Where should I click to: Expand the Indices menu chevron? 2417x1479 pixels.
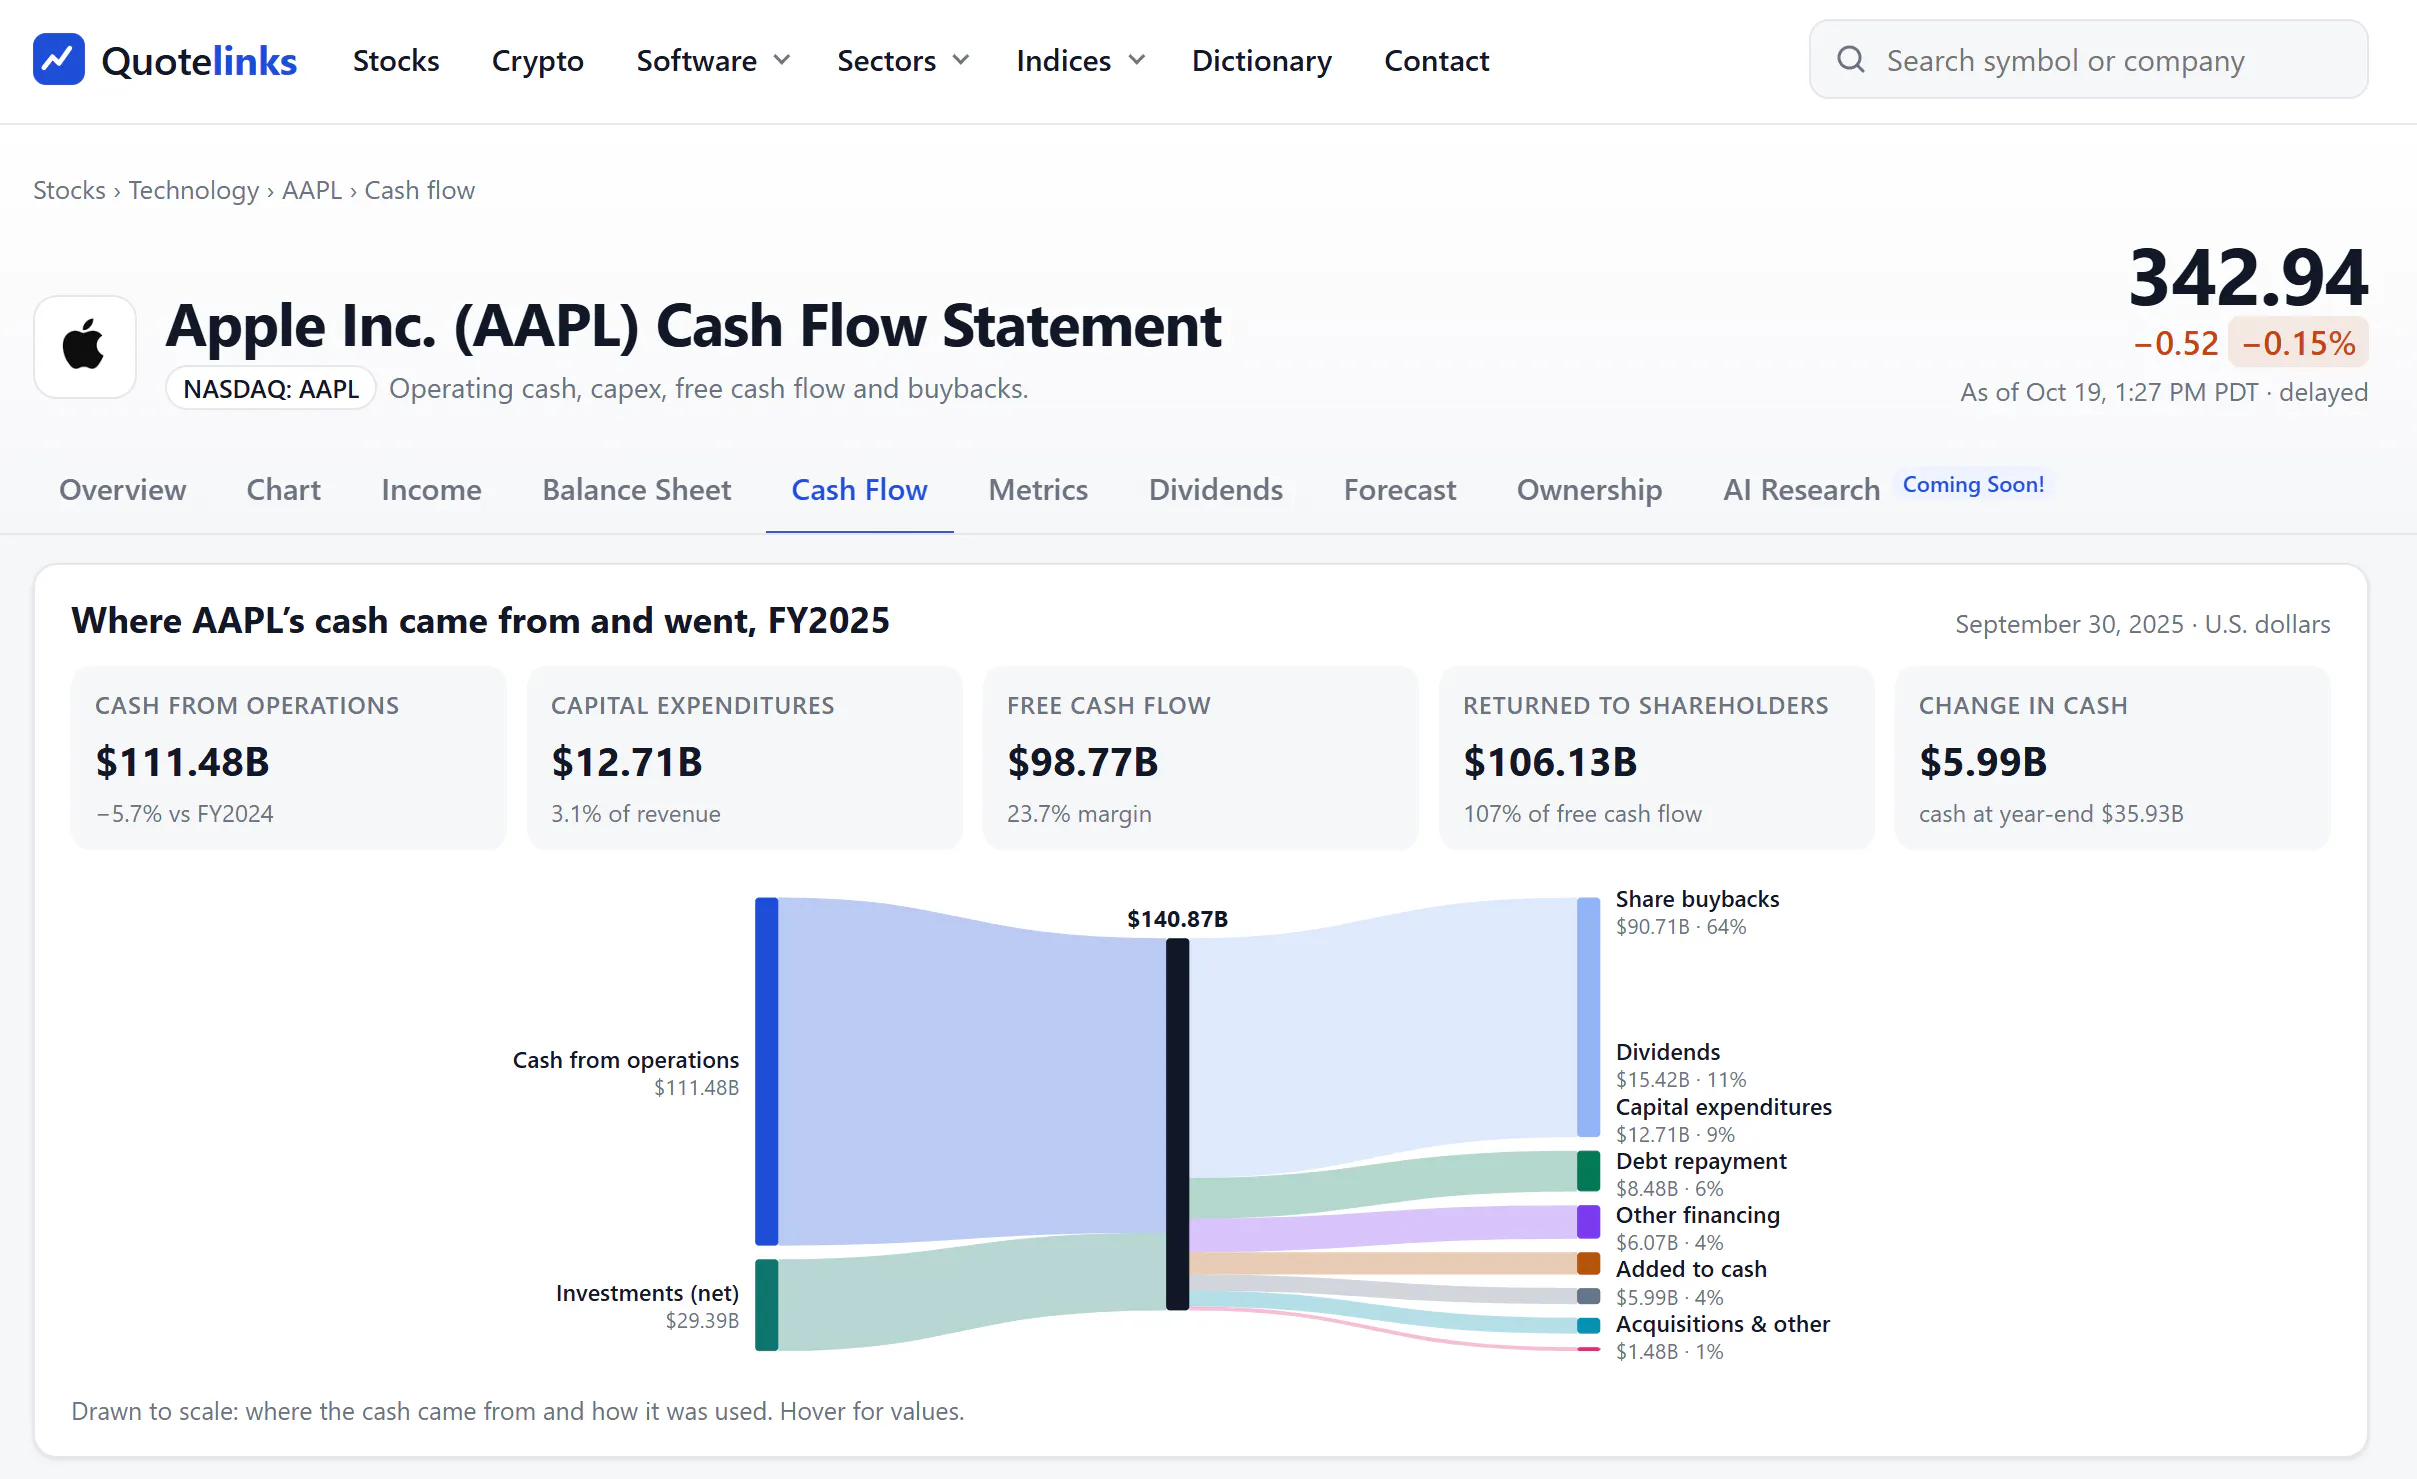pyautogui.click(x=1136, y=60)
